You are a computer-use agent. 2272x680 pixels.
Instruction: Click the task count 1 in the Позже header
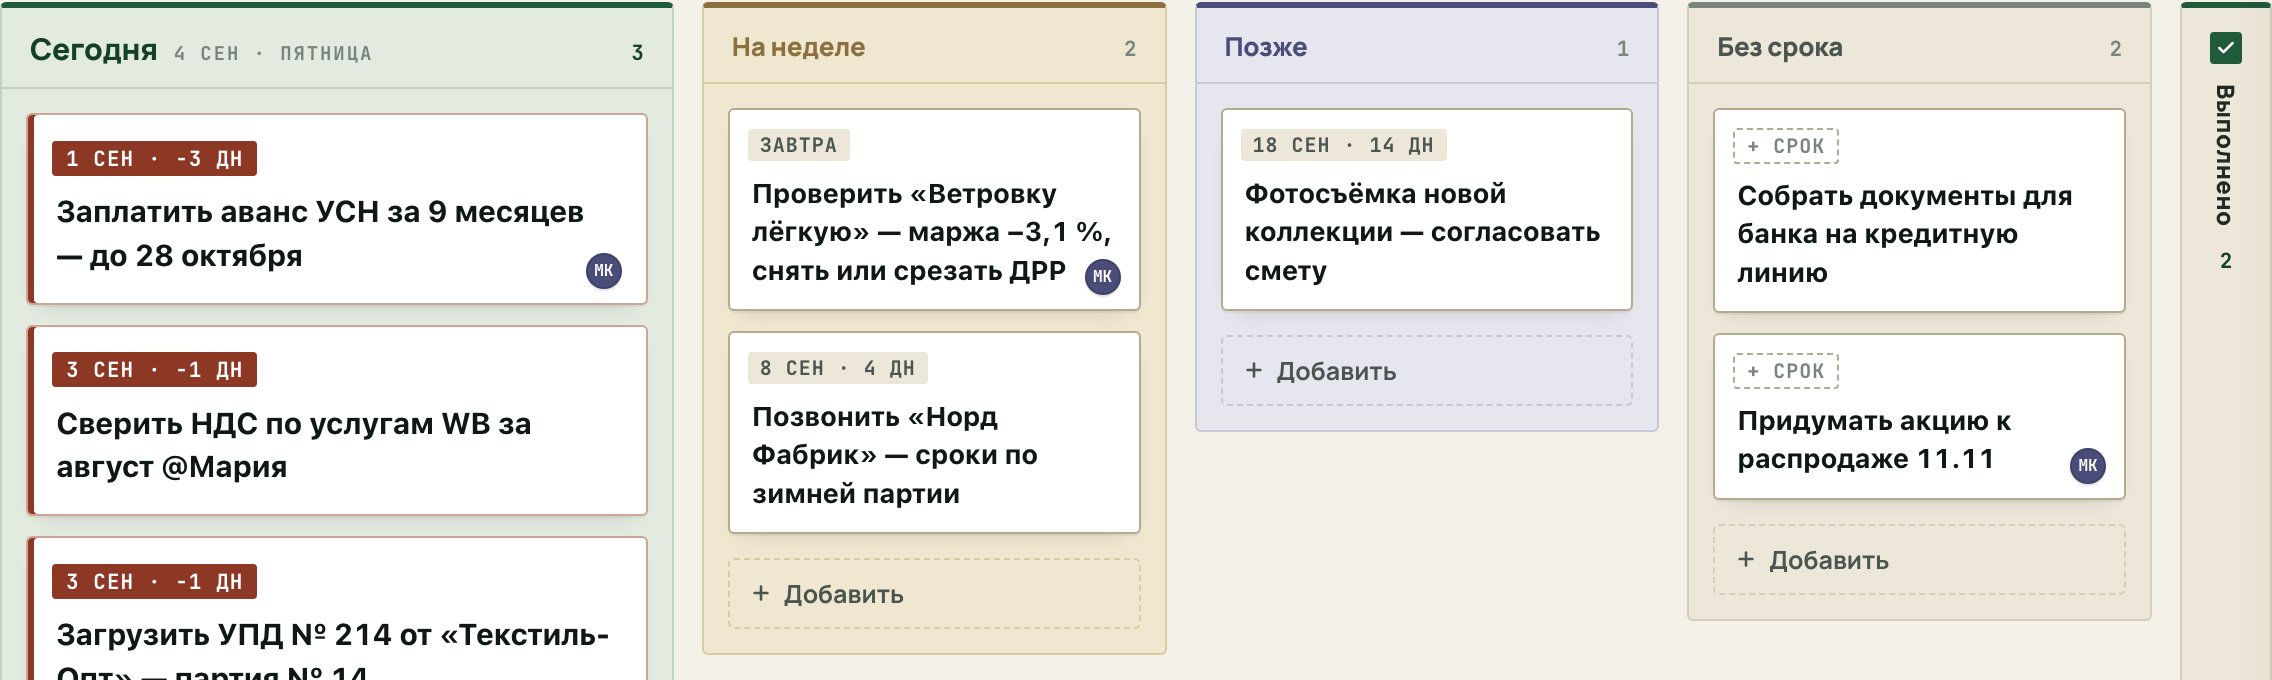1623,49
